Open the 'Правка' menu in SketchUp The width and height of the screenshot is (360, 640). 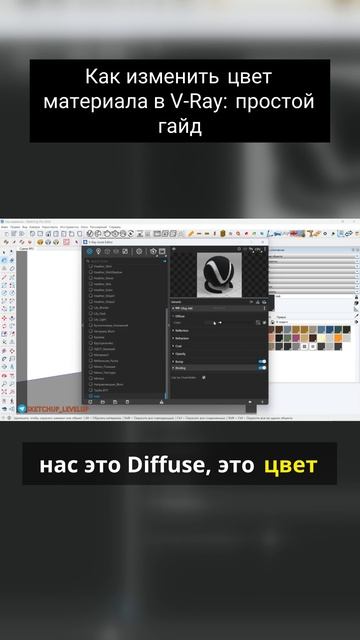[15, 227]
